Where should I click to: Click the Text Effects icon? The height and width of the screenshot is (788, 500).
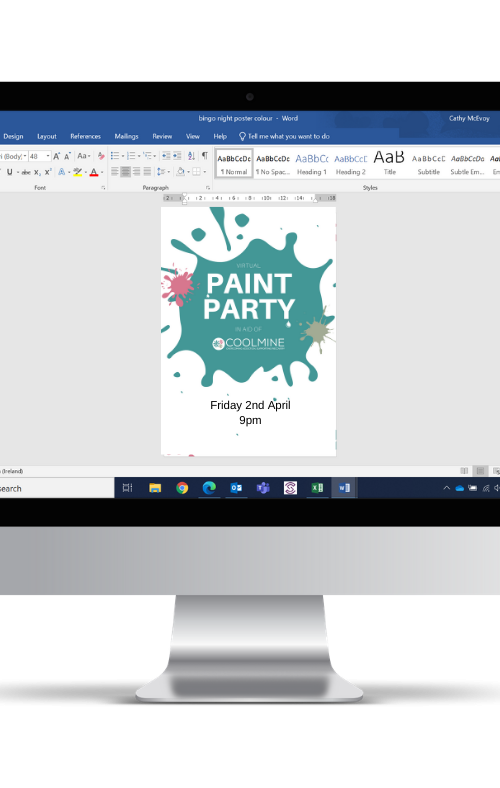coord(62,172)
